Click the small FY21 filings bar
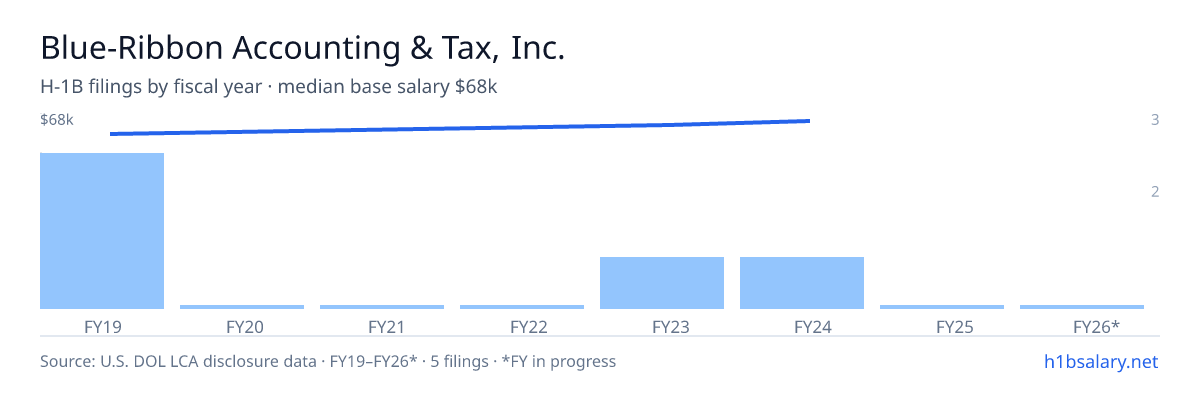The height and width of the screenshot is (400, 1200). [382, 307]
